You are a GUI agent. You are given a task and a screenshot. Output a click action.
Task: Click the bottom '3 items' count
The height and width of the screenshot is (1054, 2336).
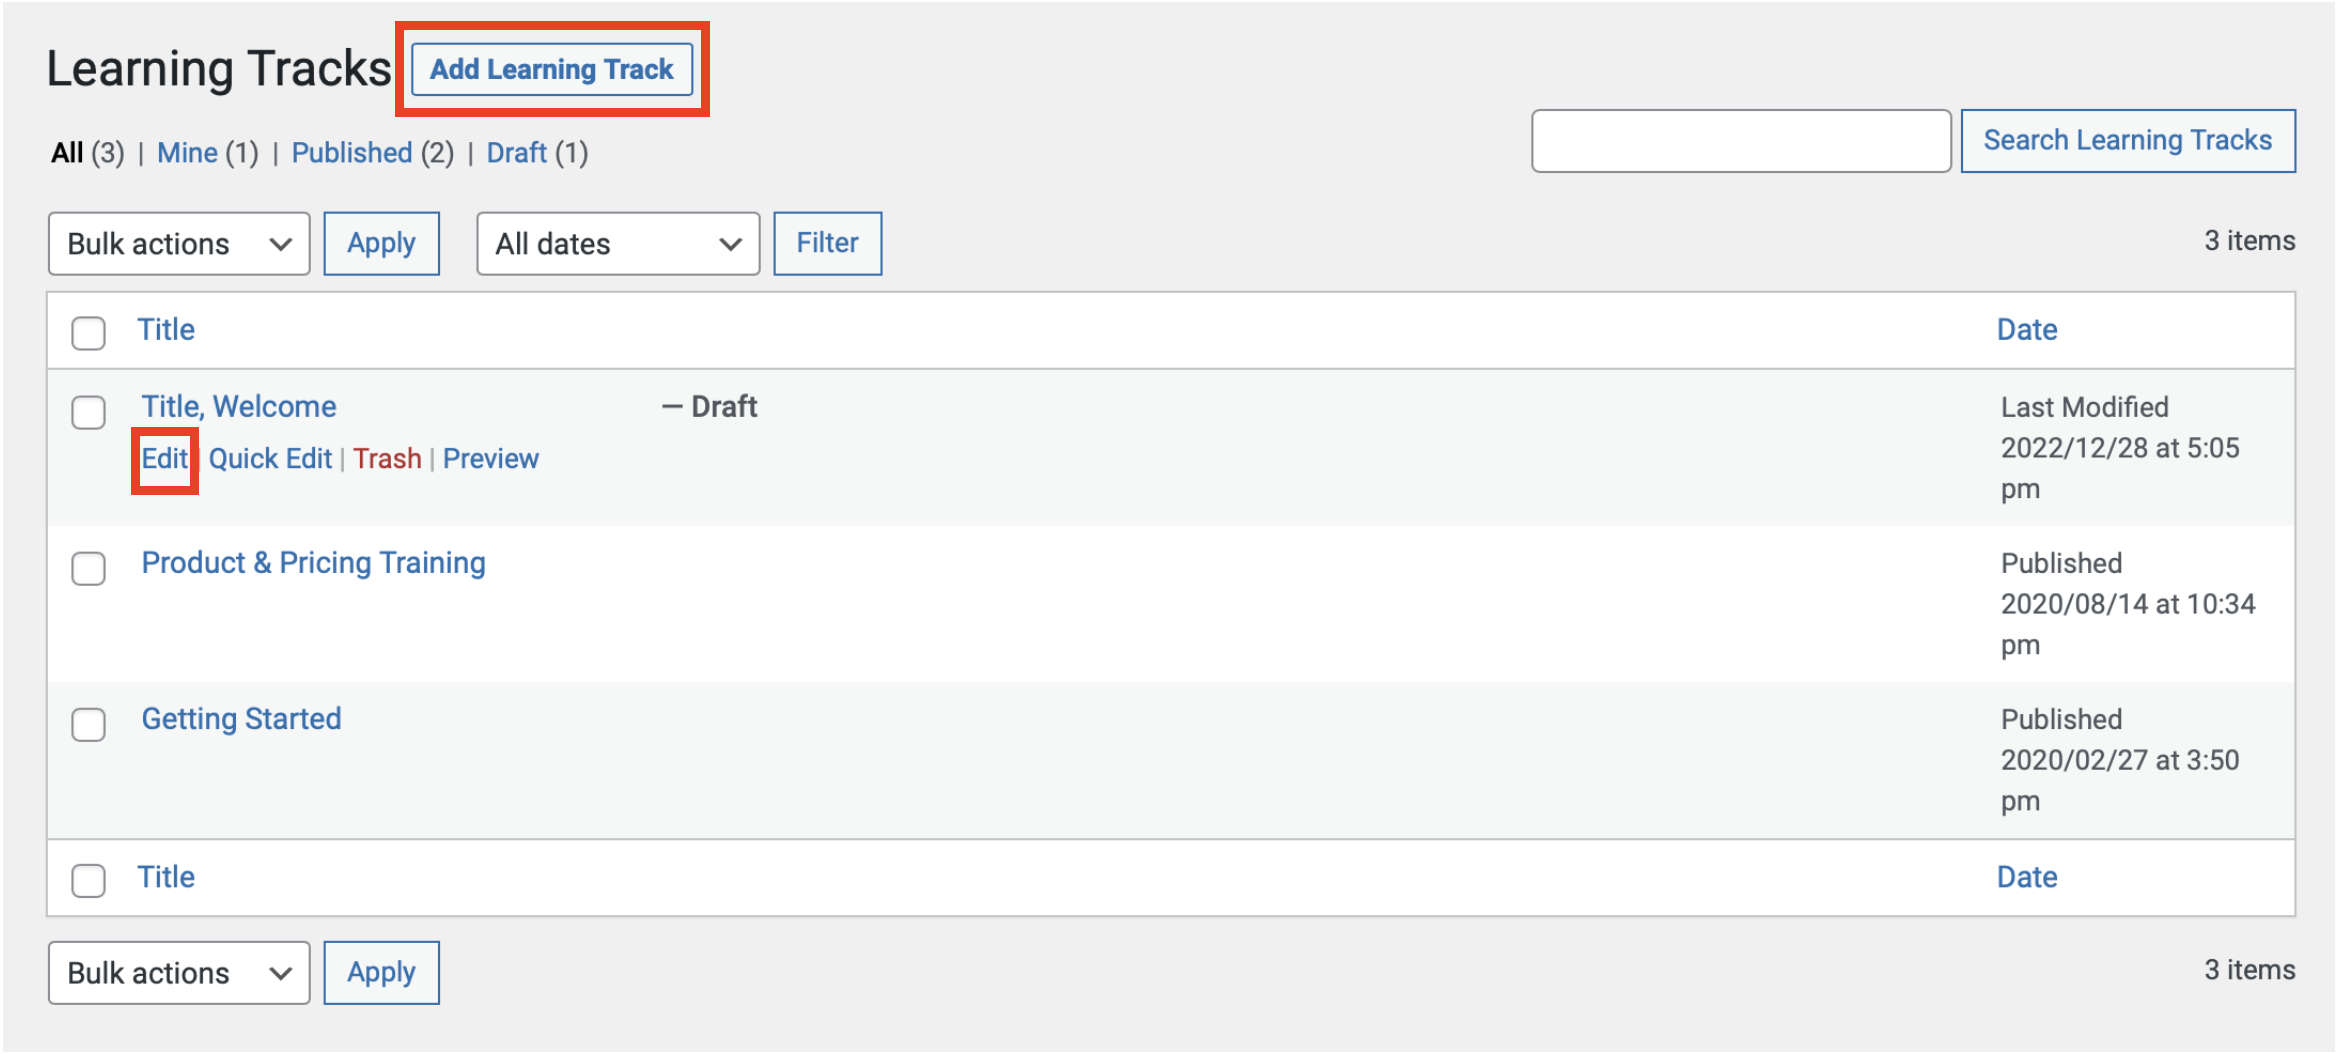[x=2250, y=970]
